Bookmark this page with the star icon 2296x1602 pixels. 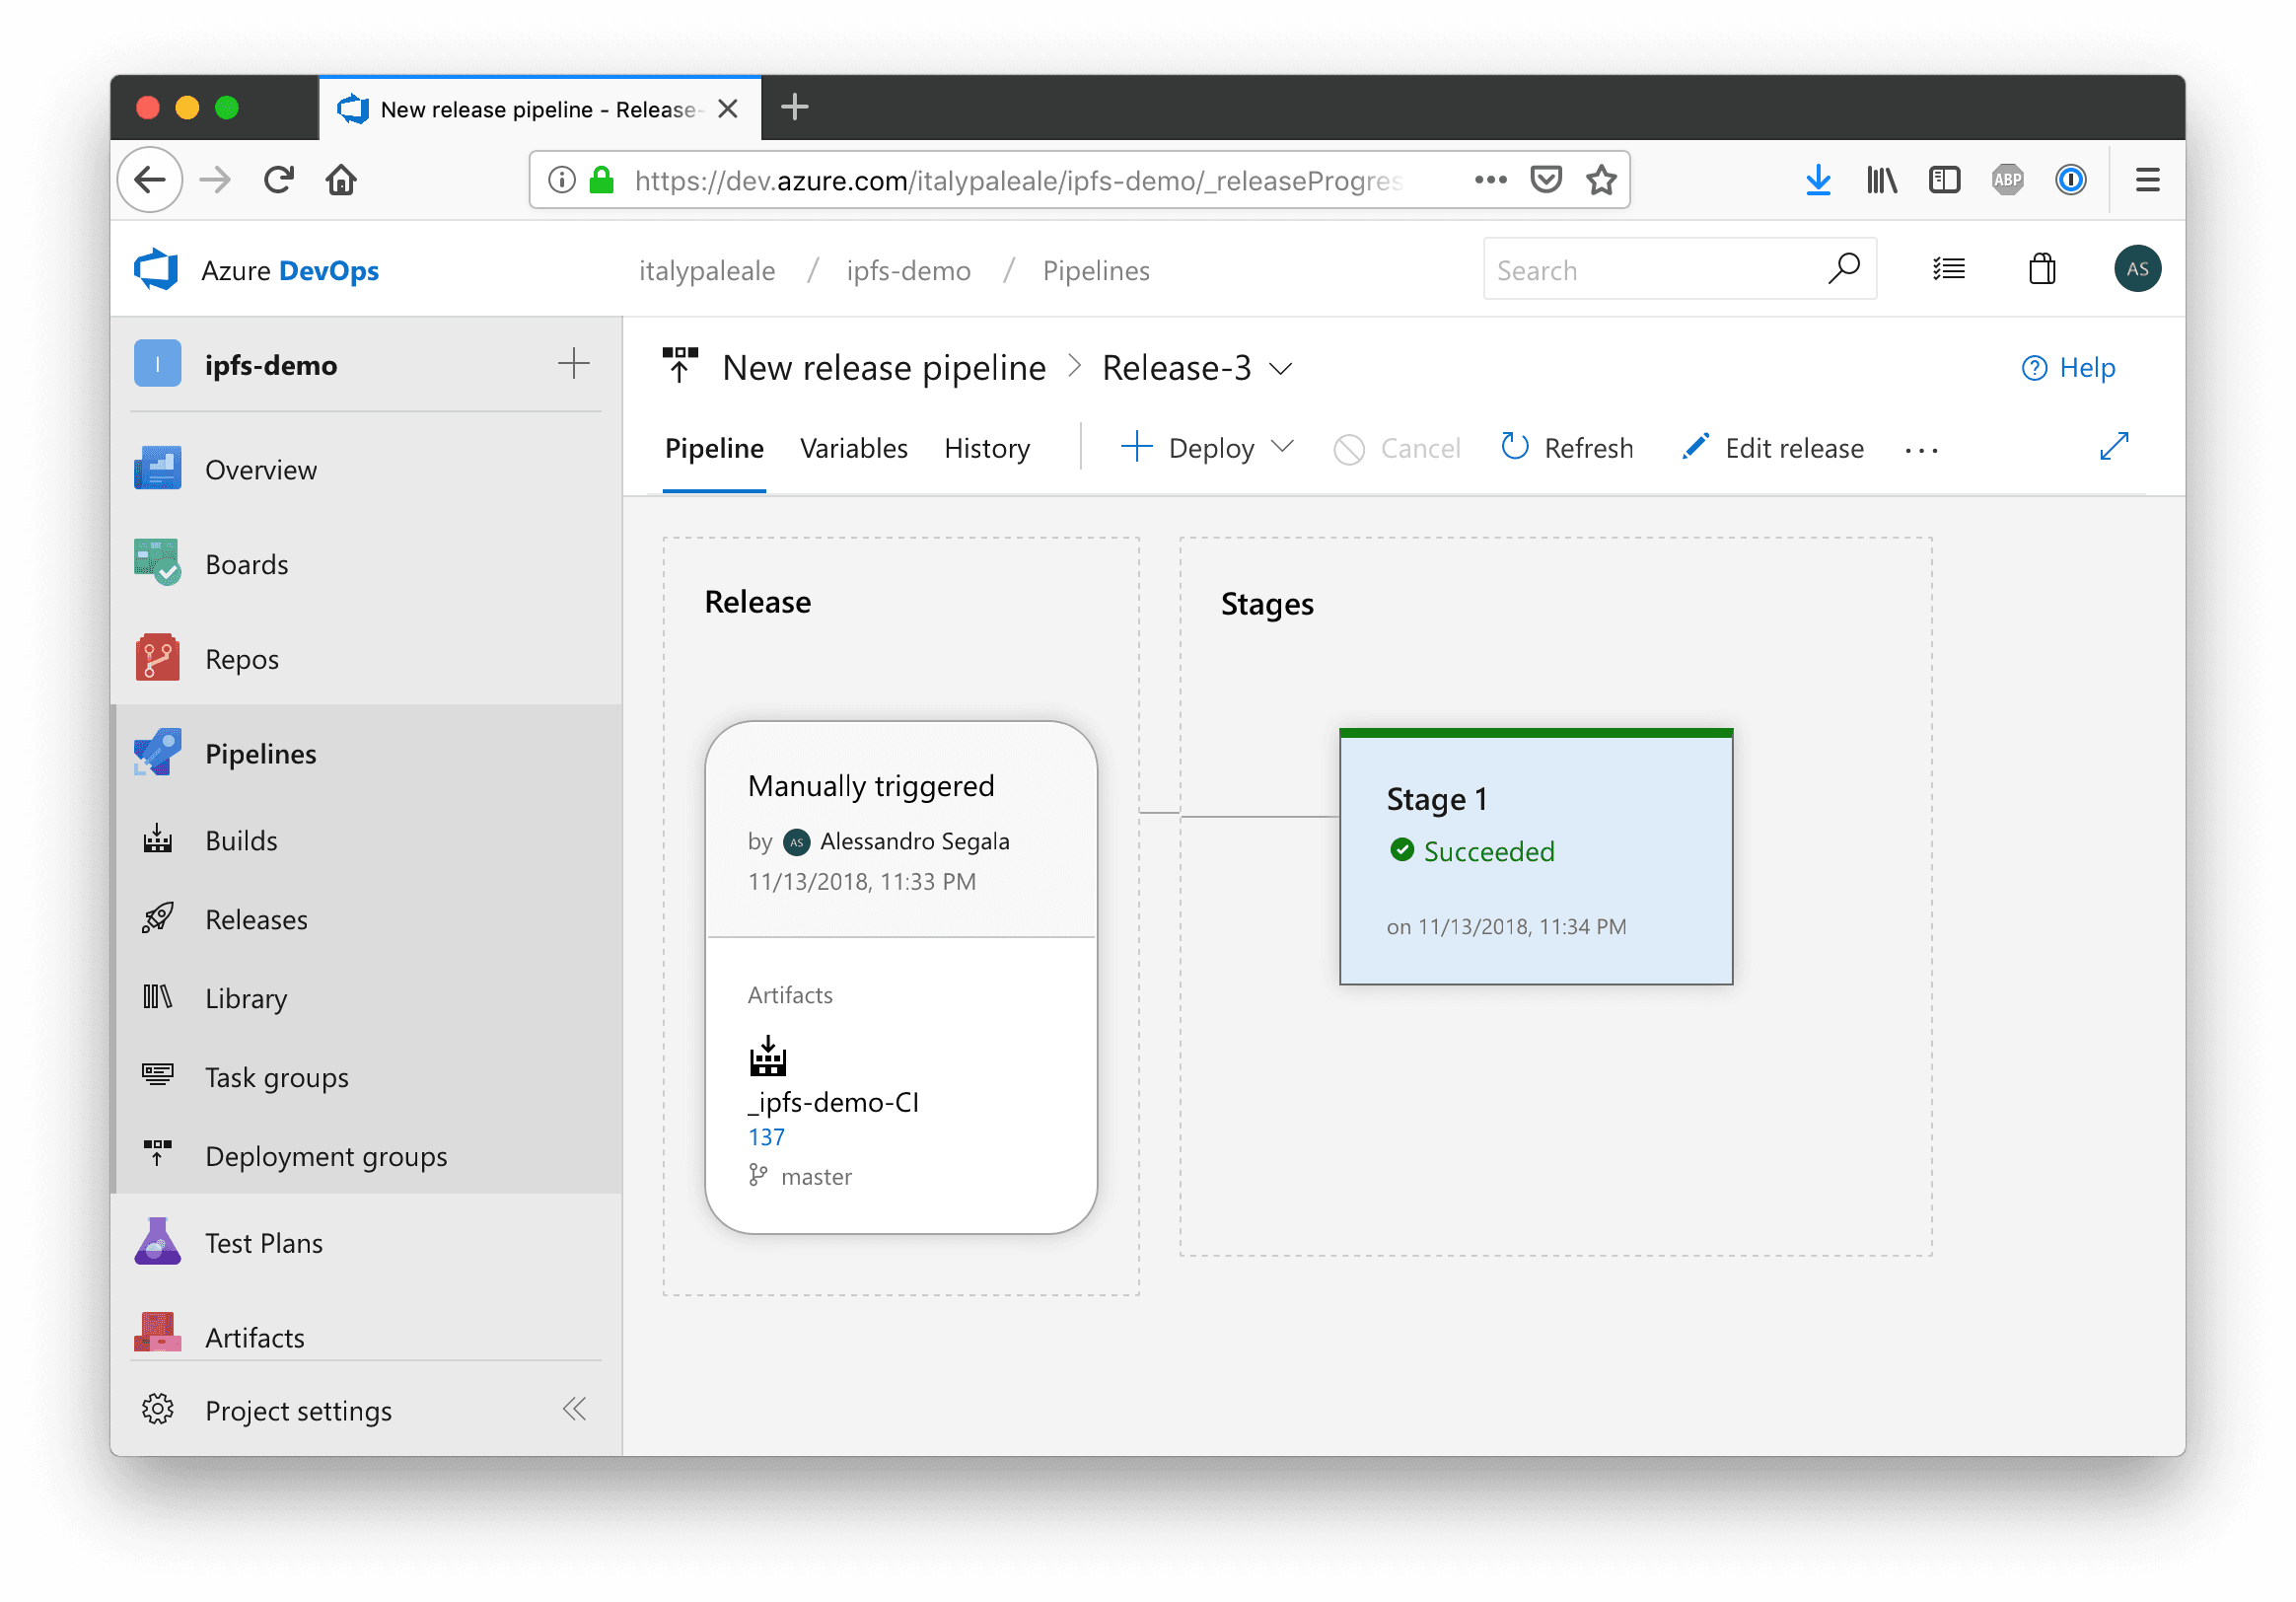pyautogui.click(x=1601, y=180)
